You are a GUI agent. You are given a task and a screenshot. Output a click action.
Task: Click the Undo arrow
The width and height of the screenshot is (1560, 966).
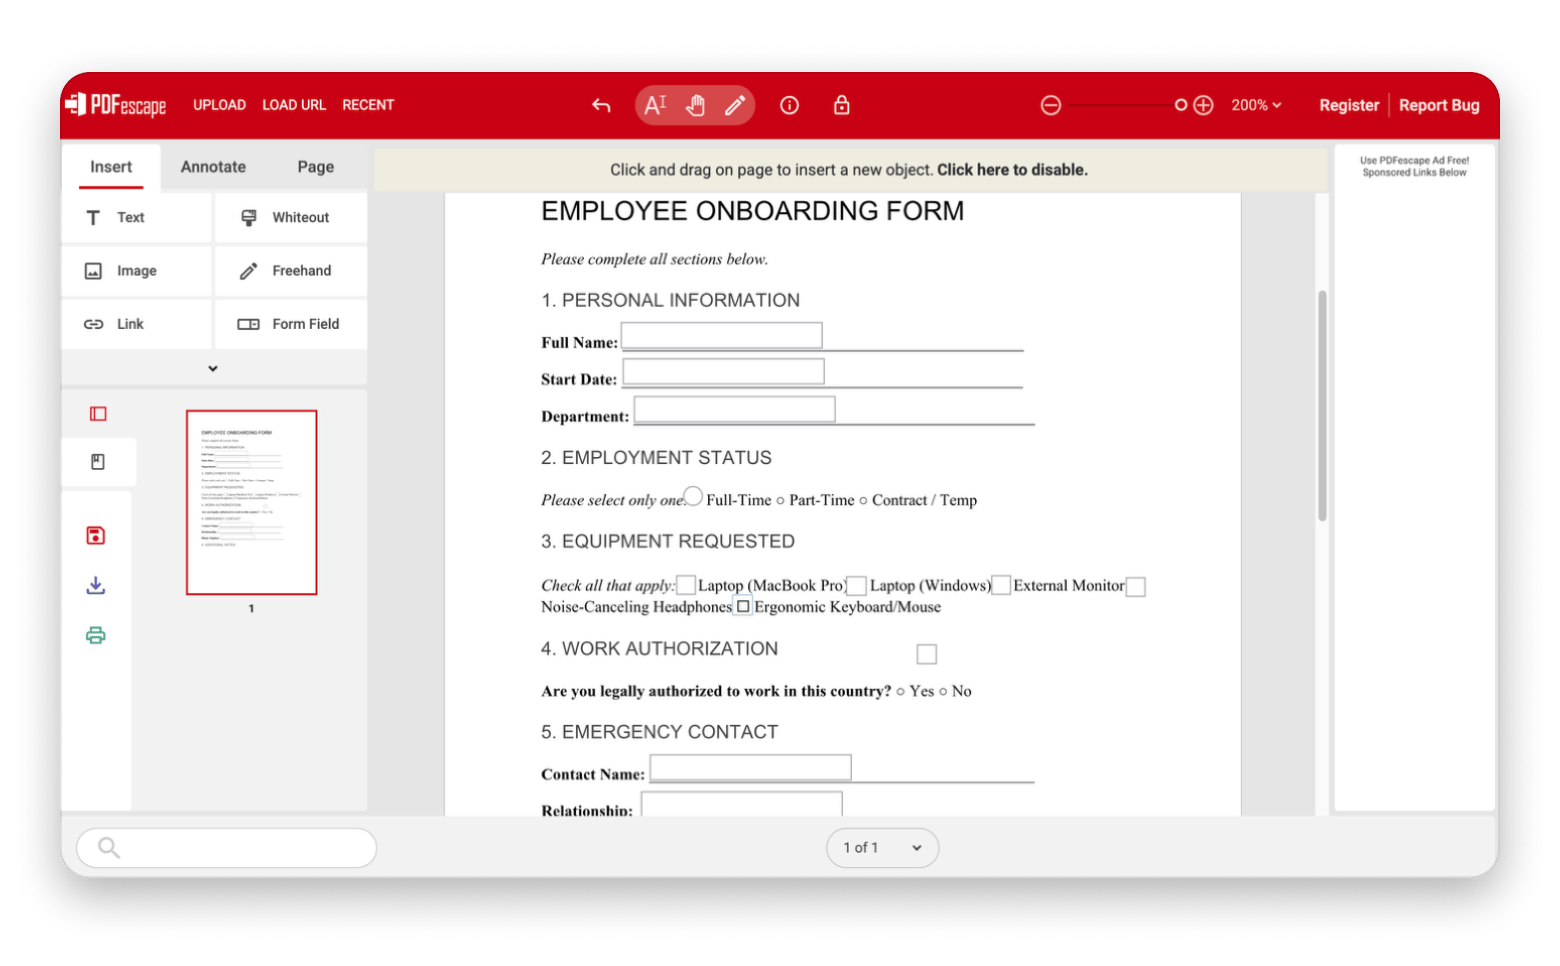tap(600, 105)
